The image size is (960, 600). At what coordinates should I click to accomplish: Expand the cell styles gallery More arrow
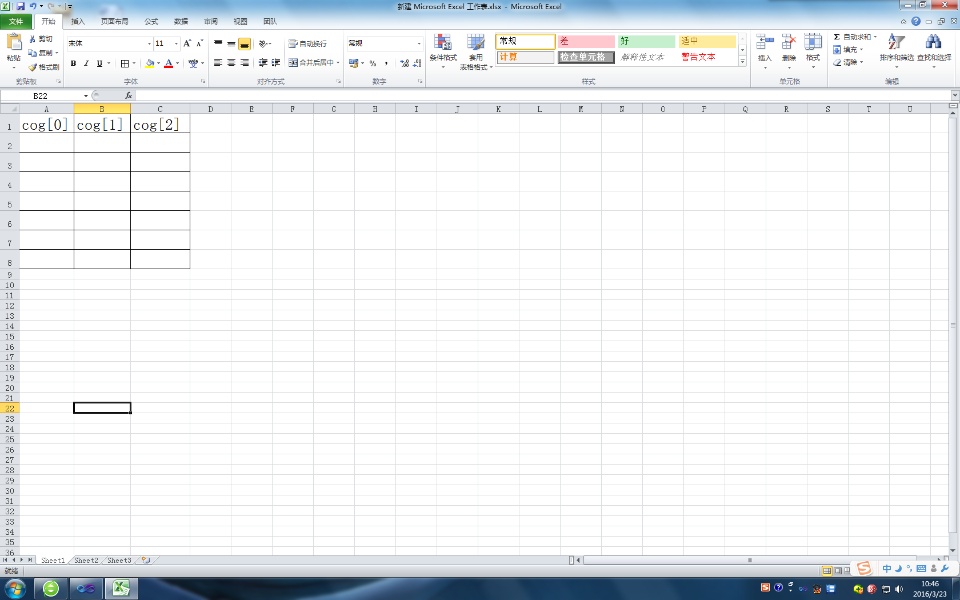tap(743, 61)
